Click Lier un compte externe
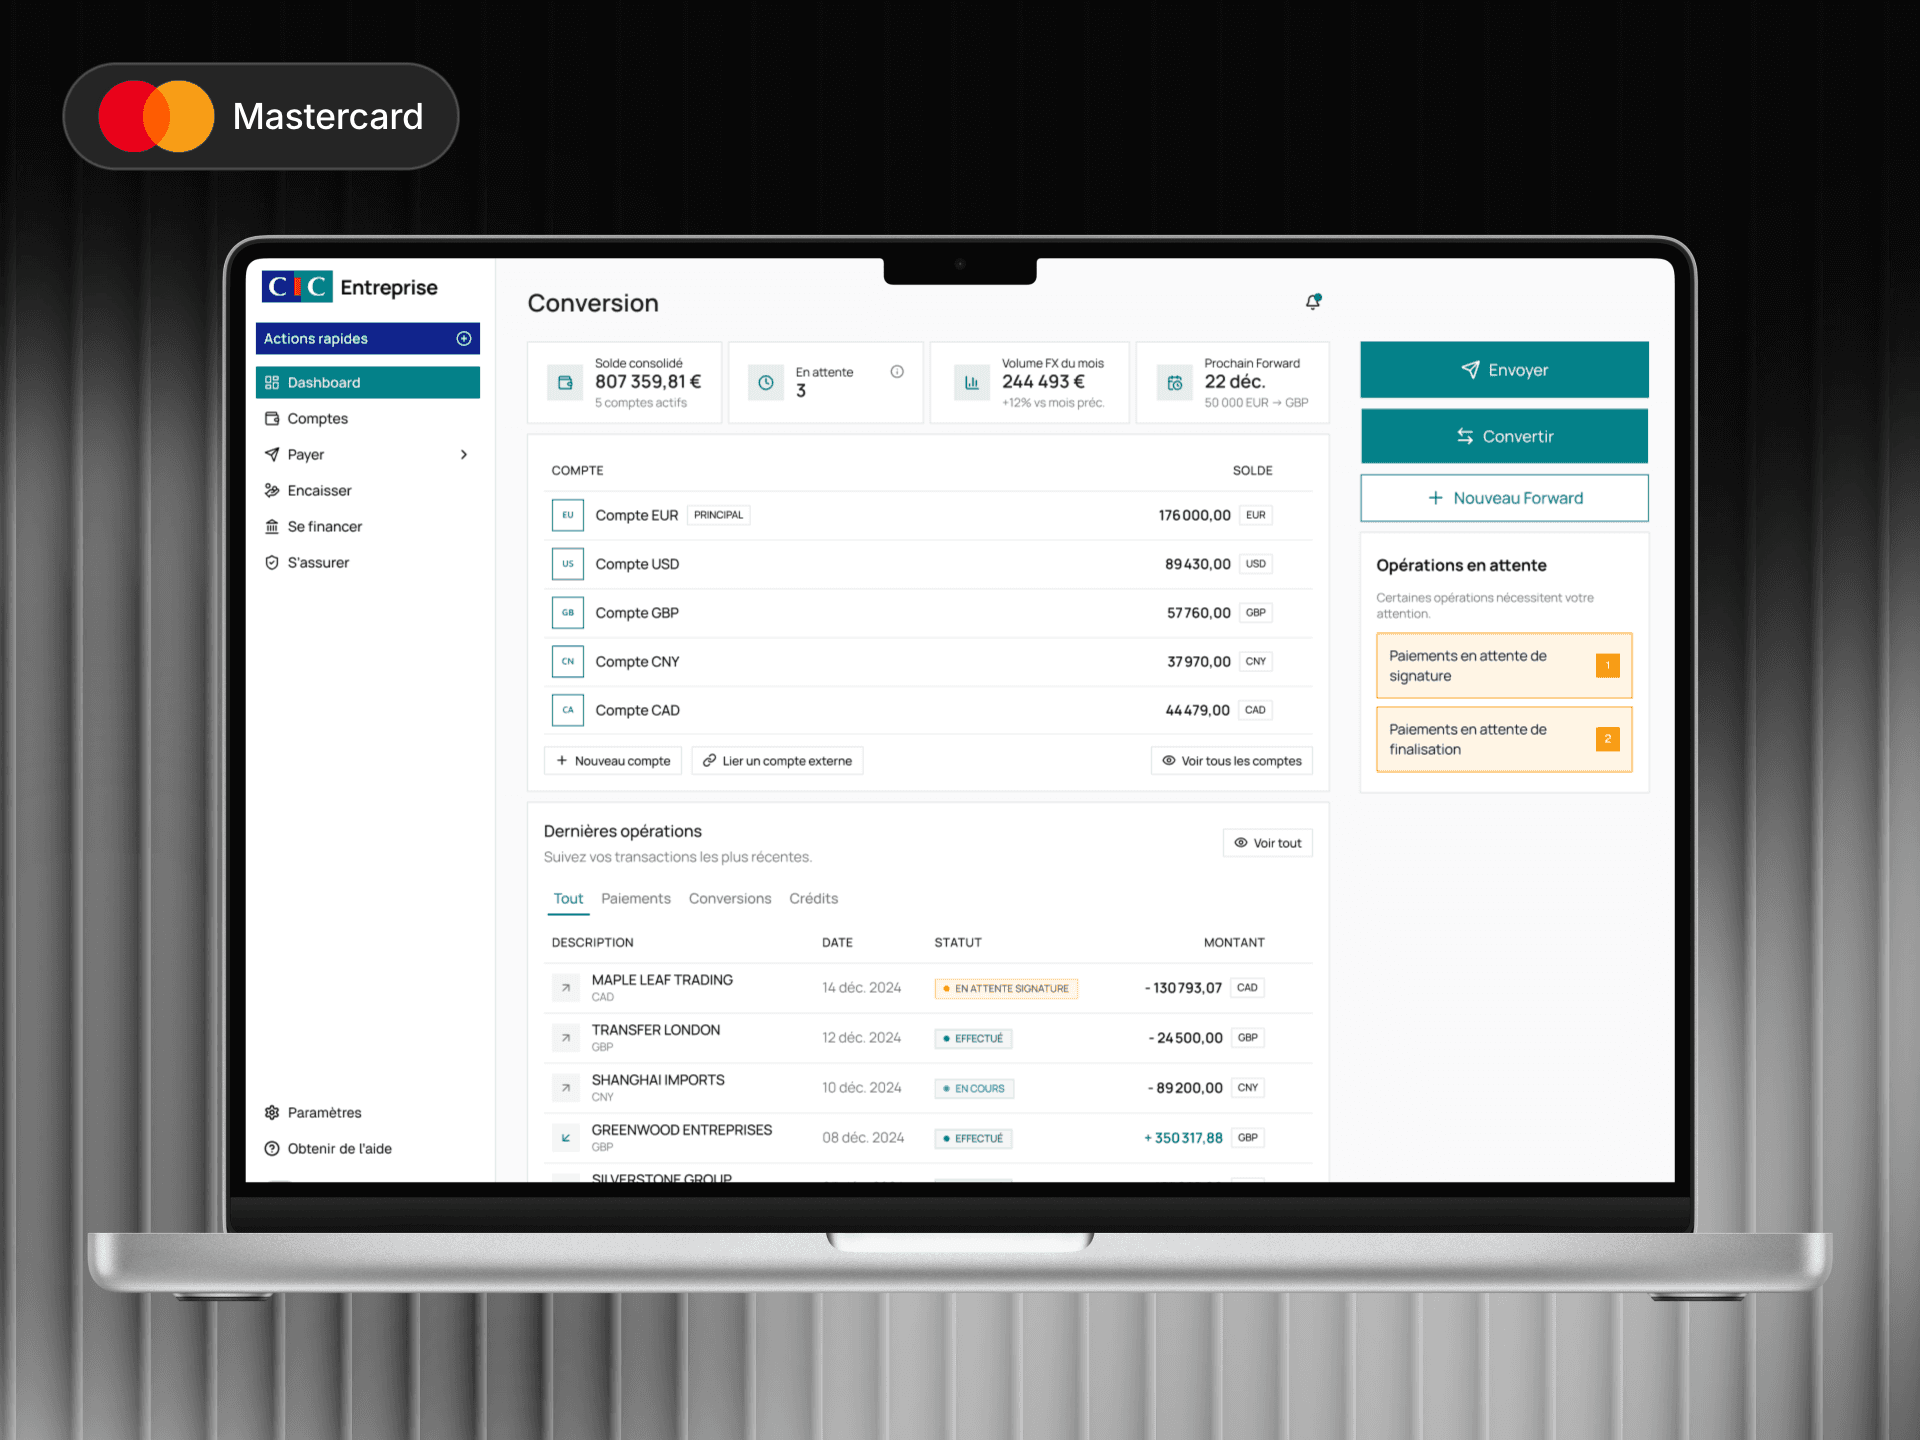 click(777, 761)
